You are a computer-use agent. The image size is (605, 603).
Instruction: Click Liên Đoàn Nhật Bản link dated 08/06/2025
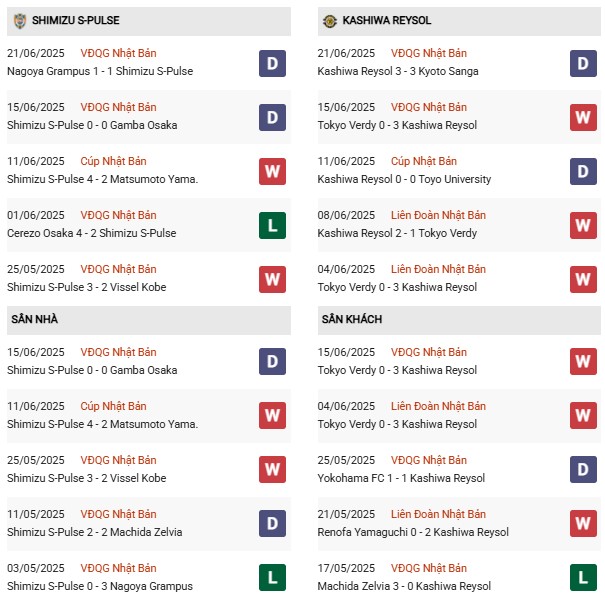click(438, 215)
